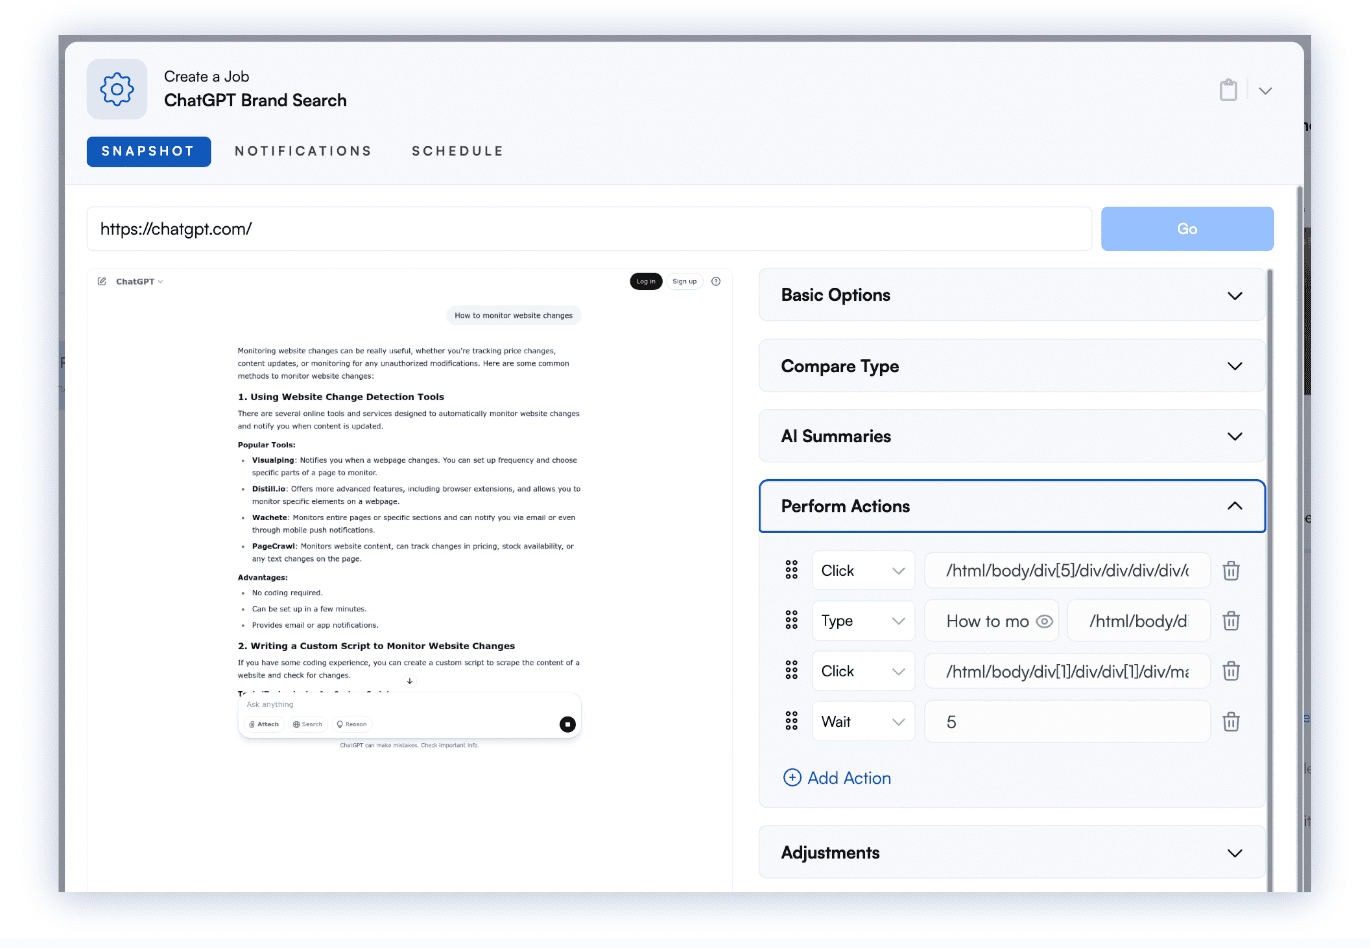Click the scroll-down arrow above the prompt box
The height and width of the screenshot is (948, 1370).
pyautogui.click(x=410, y=681)
